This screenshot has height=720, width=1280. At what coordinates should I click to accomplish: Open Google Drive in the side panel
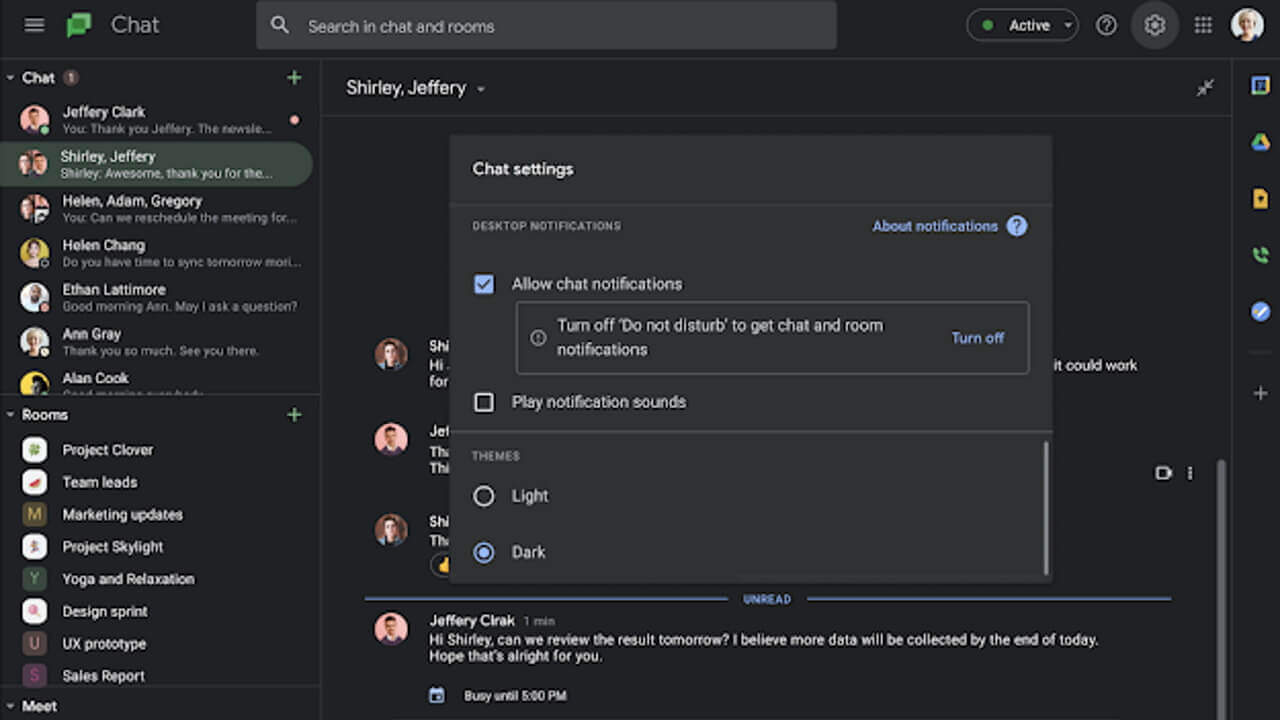(1260, 143)
